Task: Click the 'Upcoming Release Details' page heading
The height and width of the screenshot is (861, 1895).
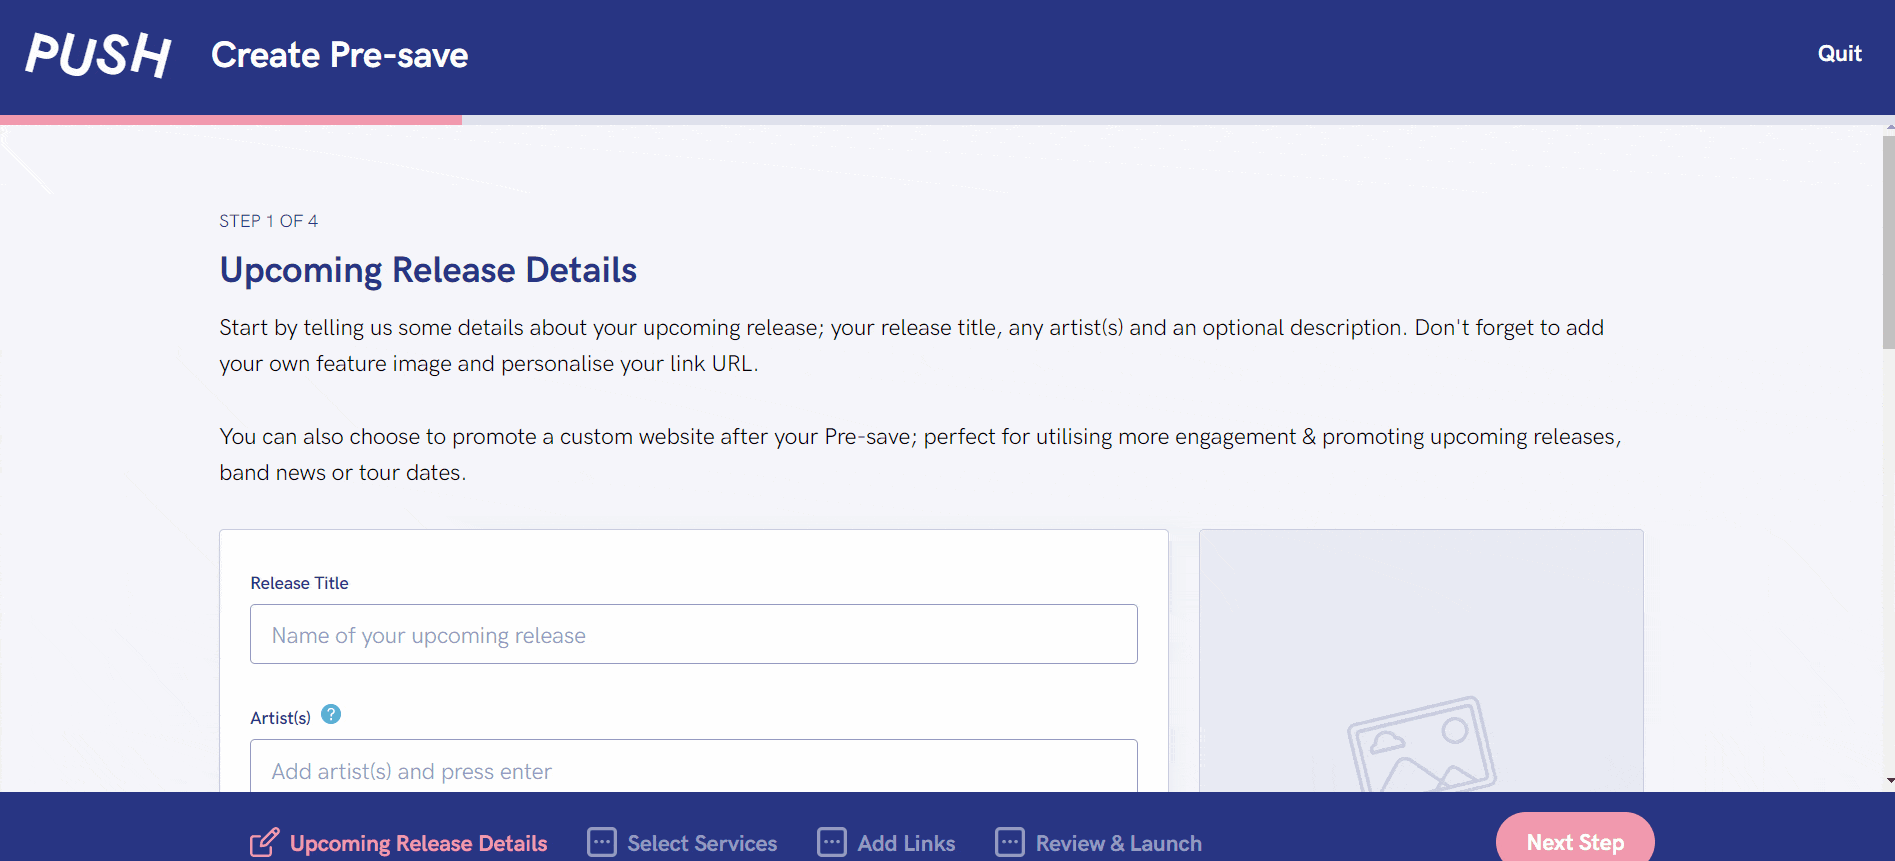Action: click(x=428, y=270)
